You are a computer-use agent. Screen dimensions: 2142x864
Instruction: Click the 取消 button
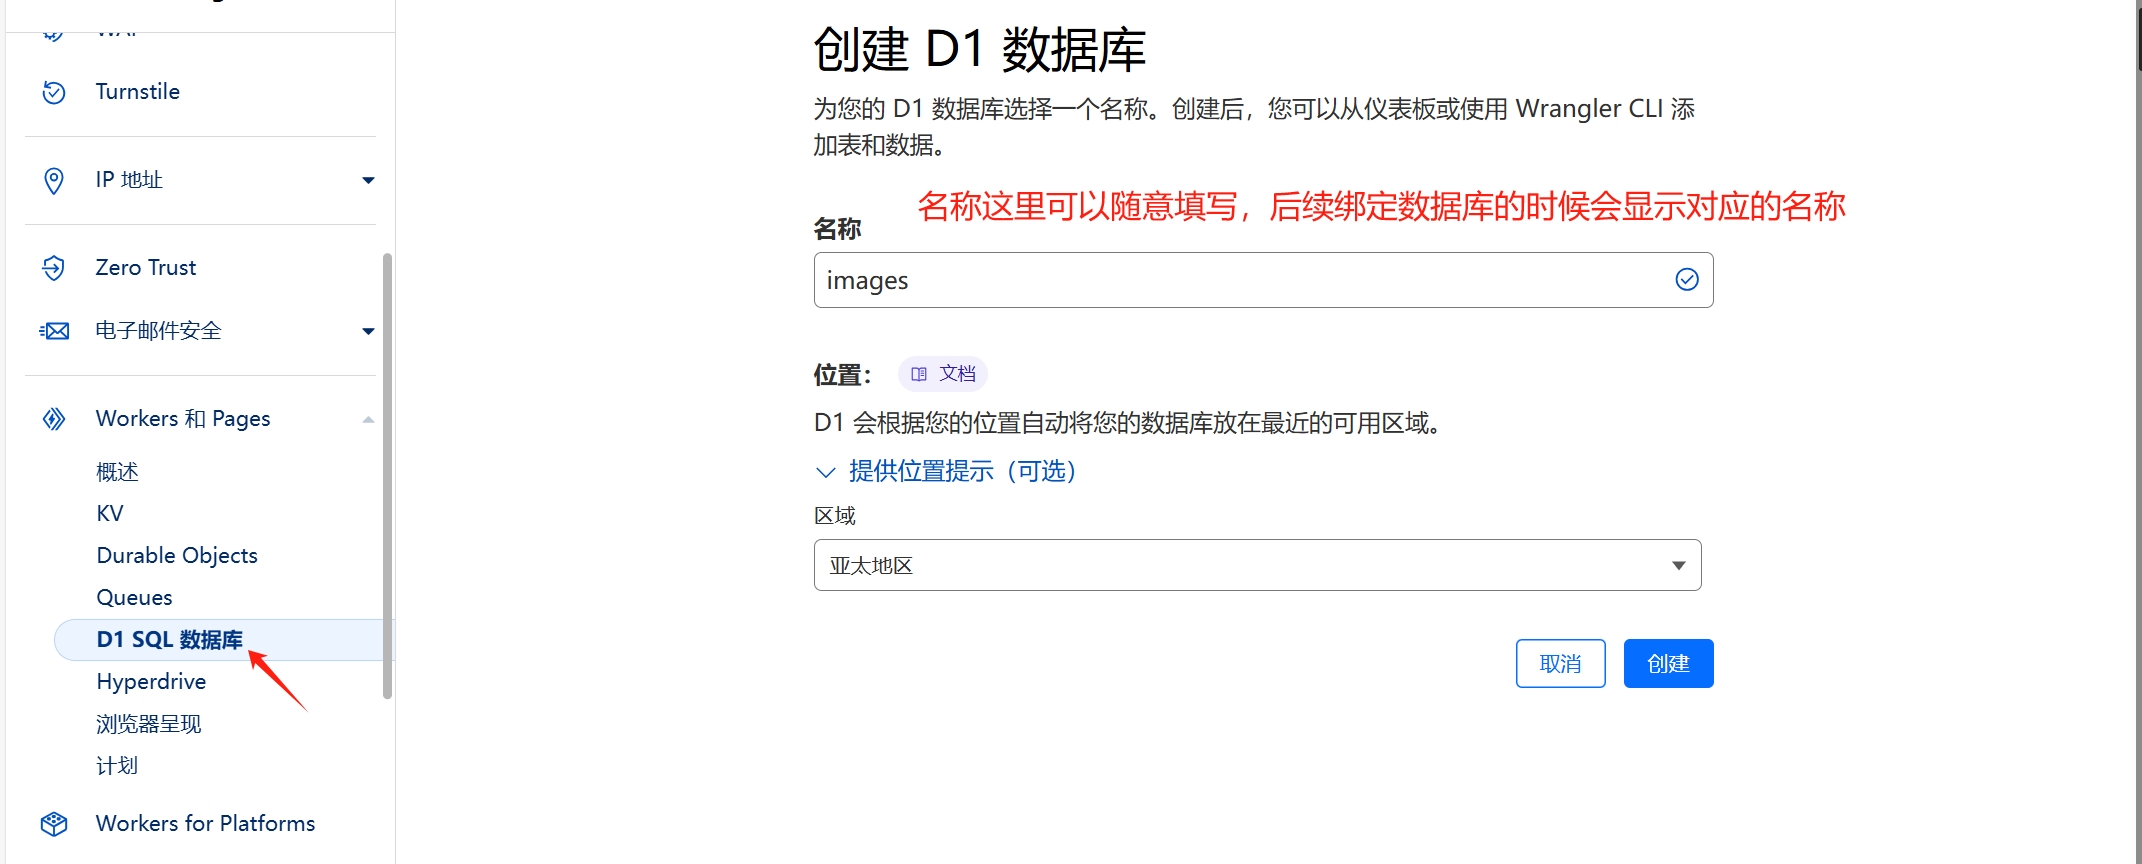coord(1560,664)
